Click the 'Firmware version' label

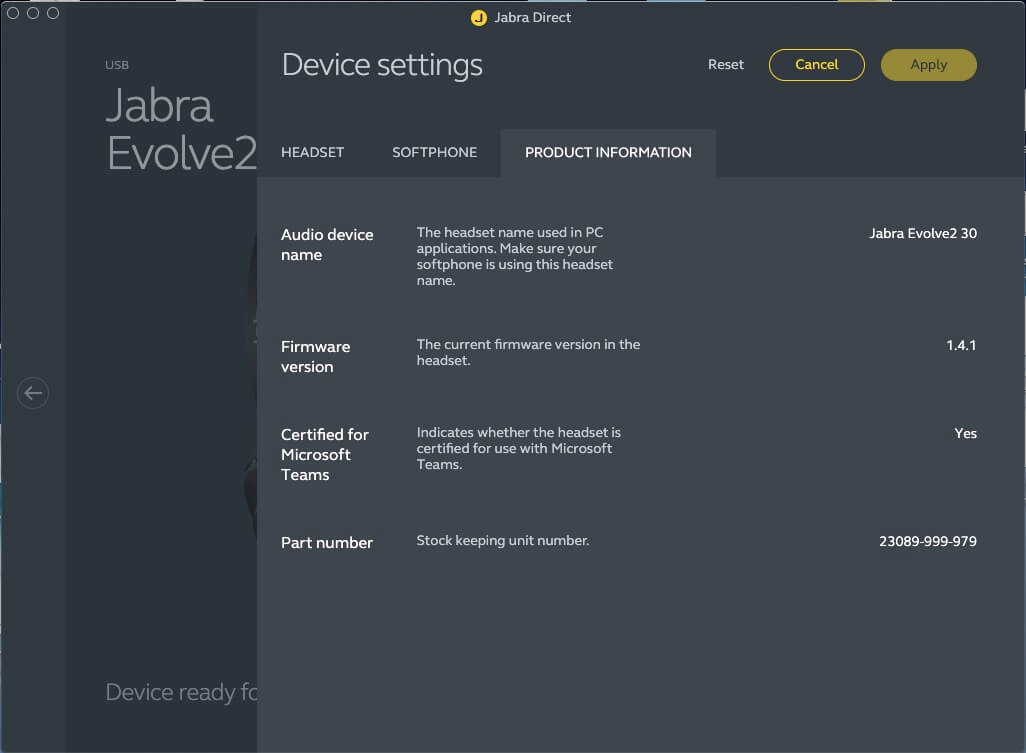pos(315,357)
